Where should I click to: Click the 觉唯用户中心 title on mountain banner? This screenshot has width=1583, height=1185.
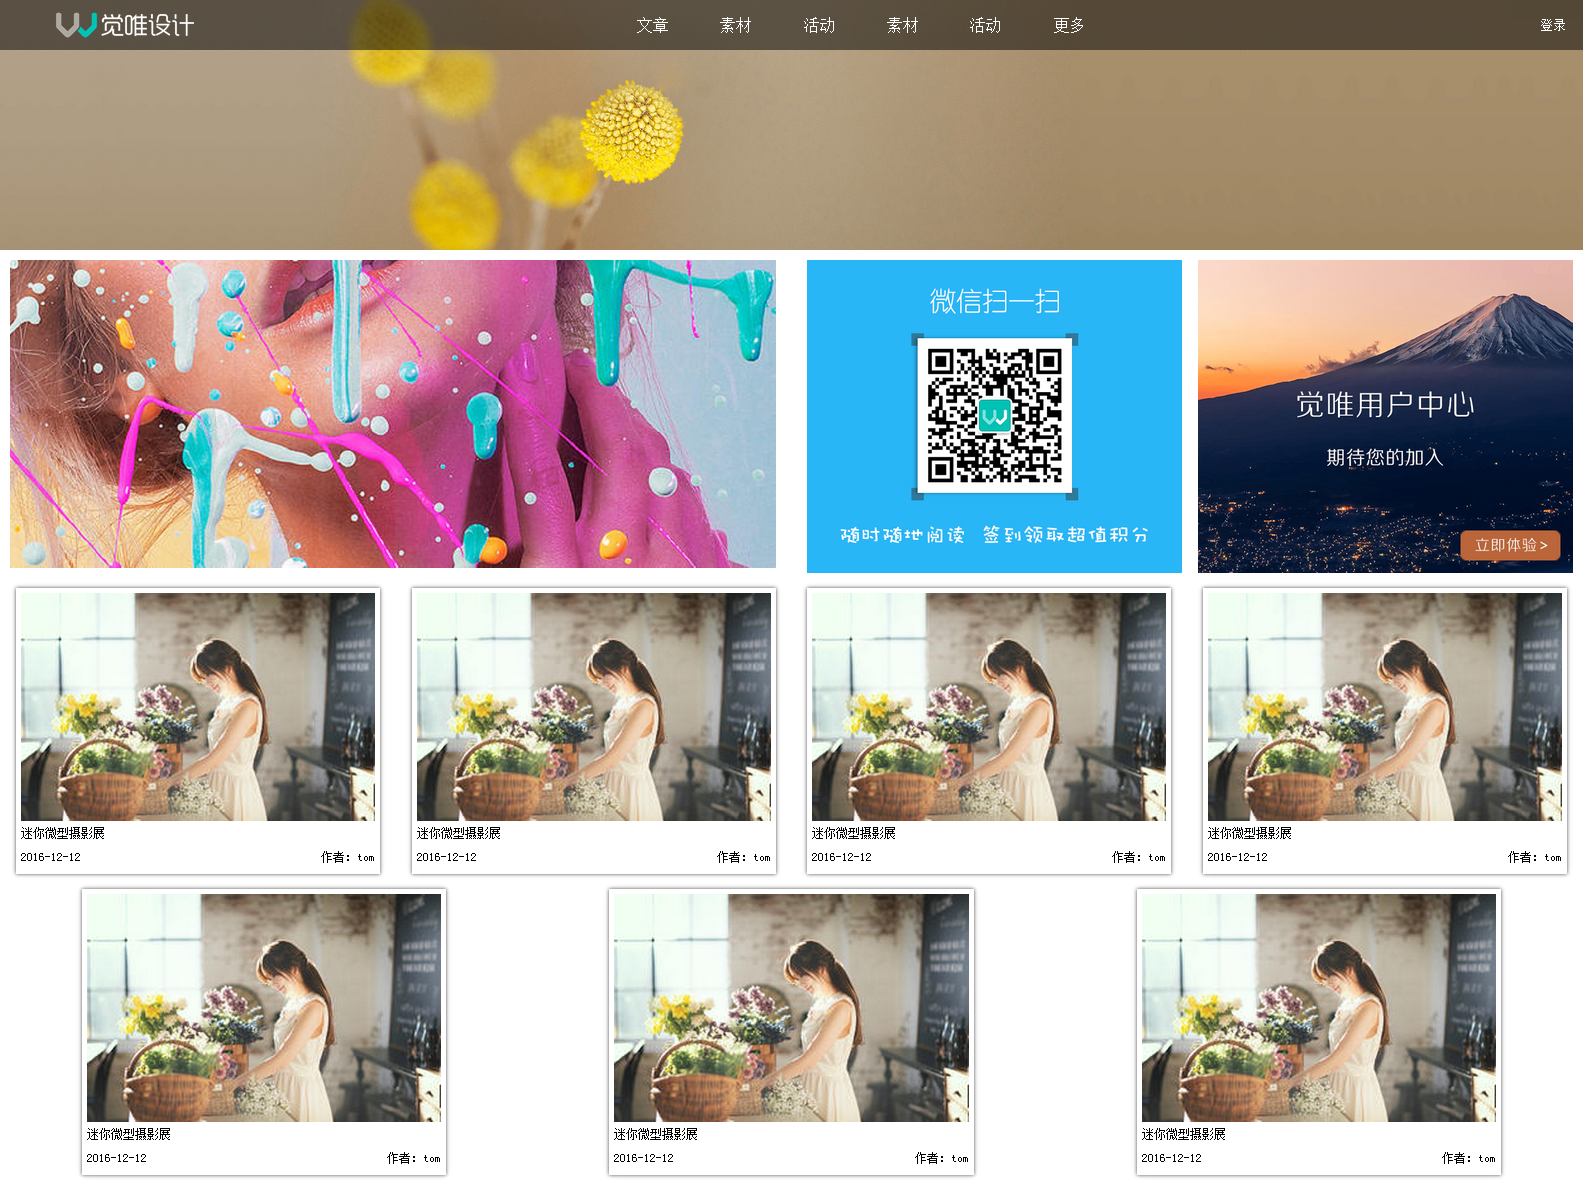(1385, 404)
